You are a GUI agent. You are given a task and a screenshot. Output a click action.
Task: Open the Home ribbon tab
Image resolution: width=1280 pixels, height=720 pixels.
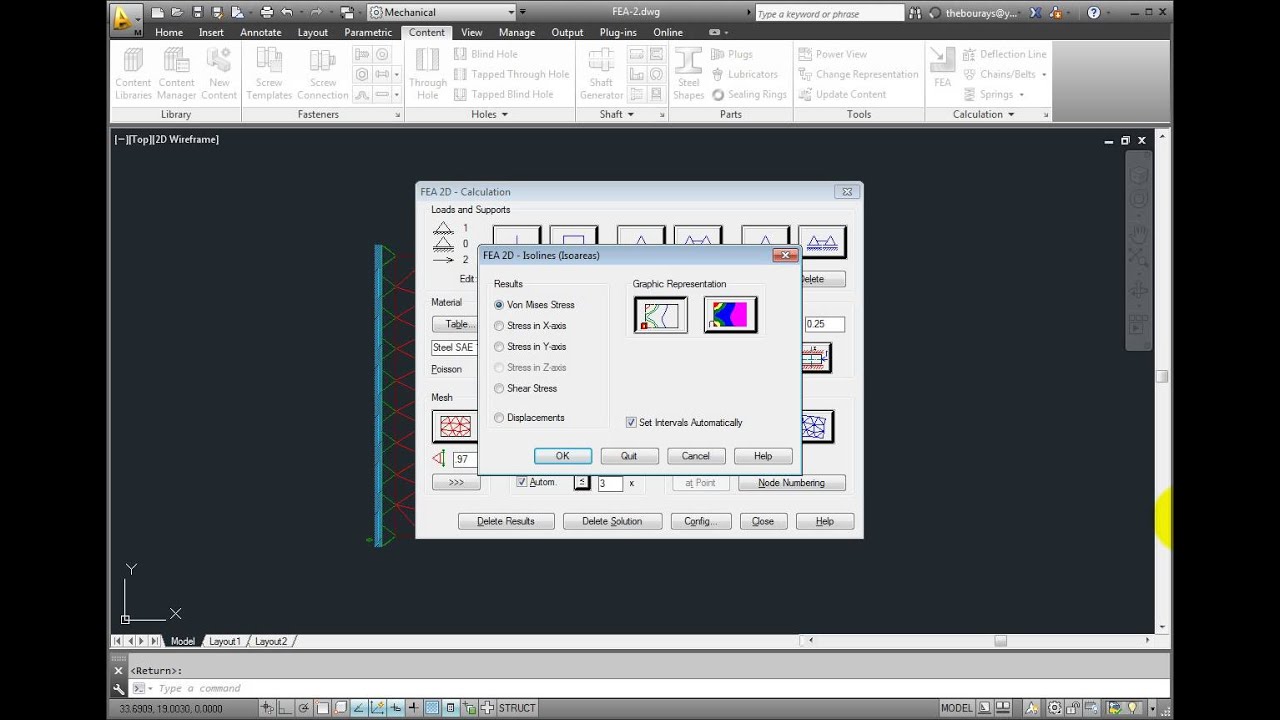click(169, 32)
